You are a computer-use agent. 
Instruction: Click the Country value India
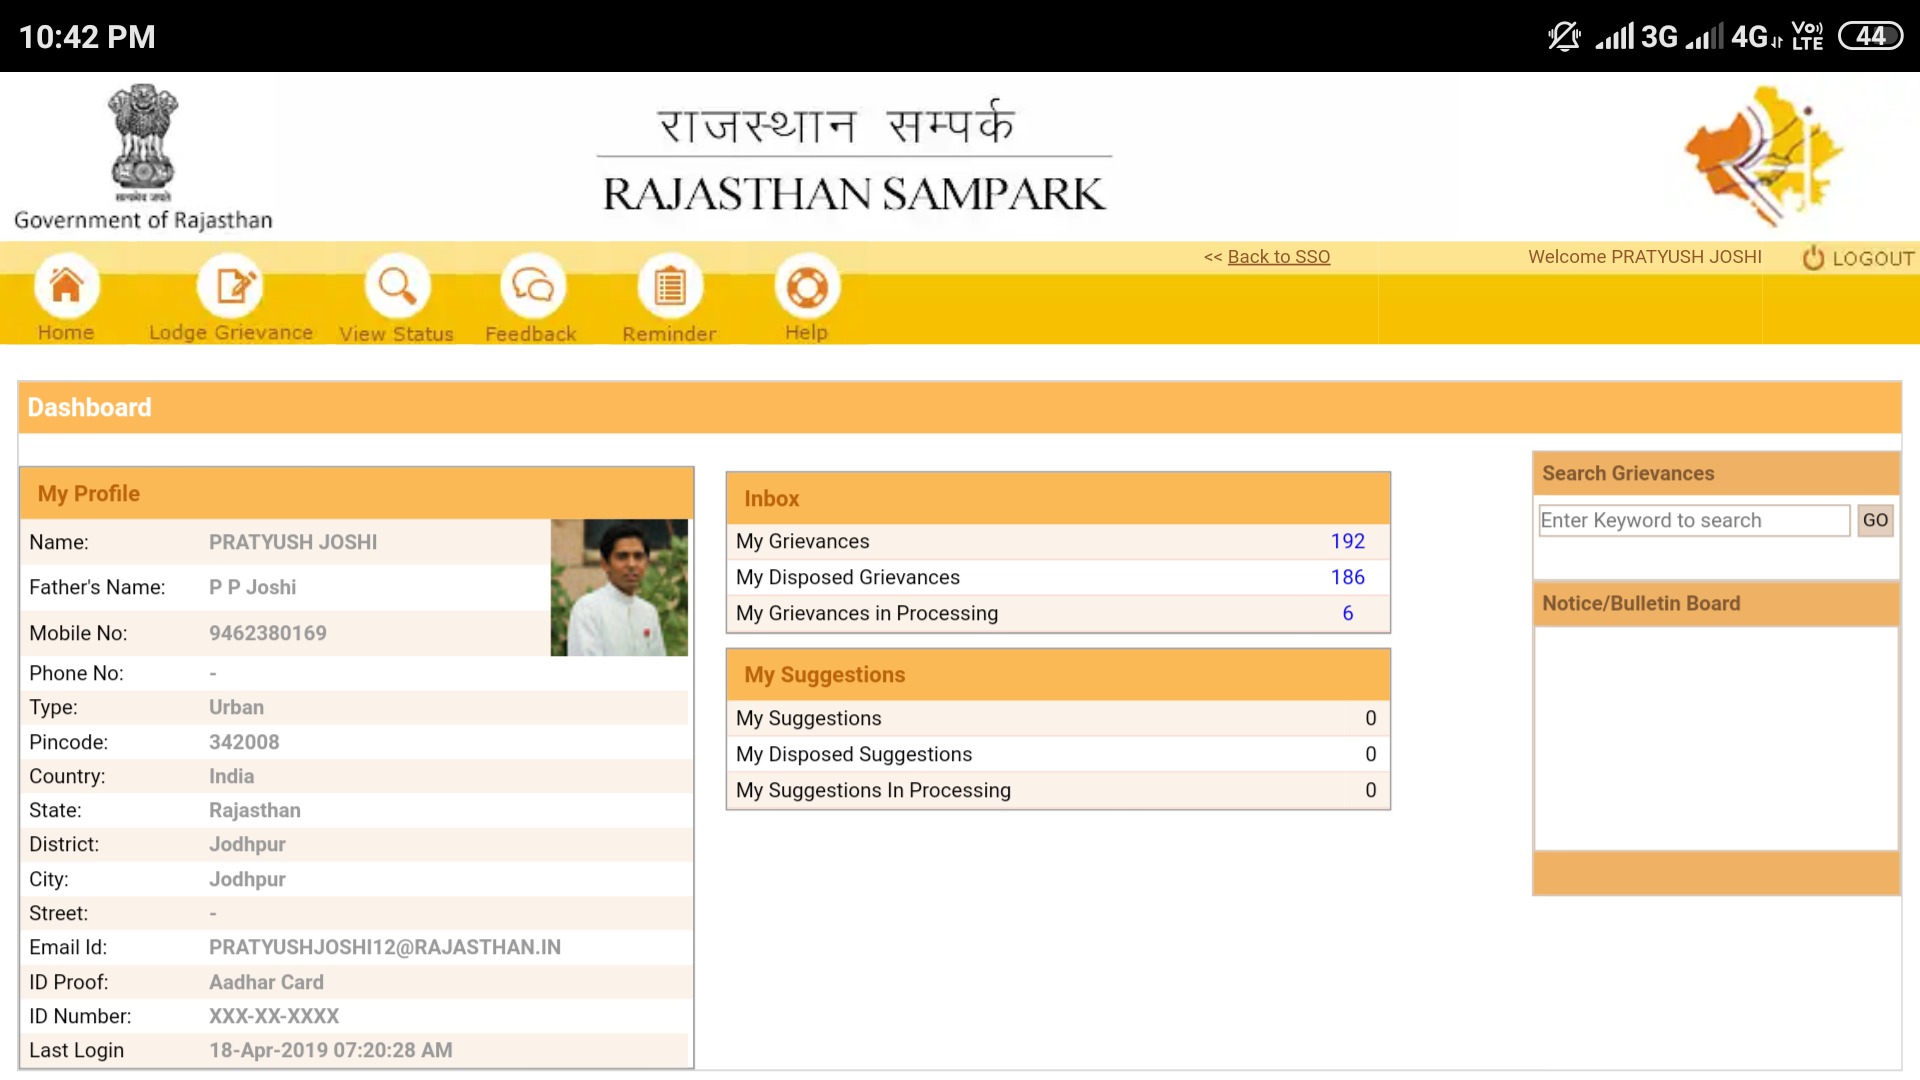pyautogui.click(x=231, y=776)
